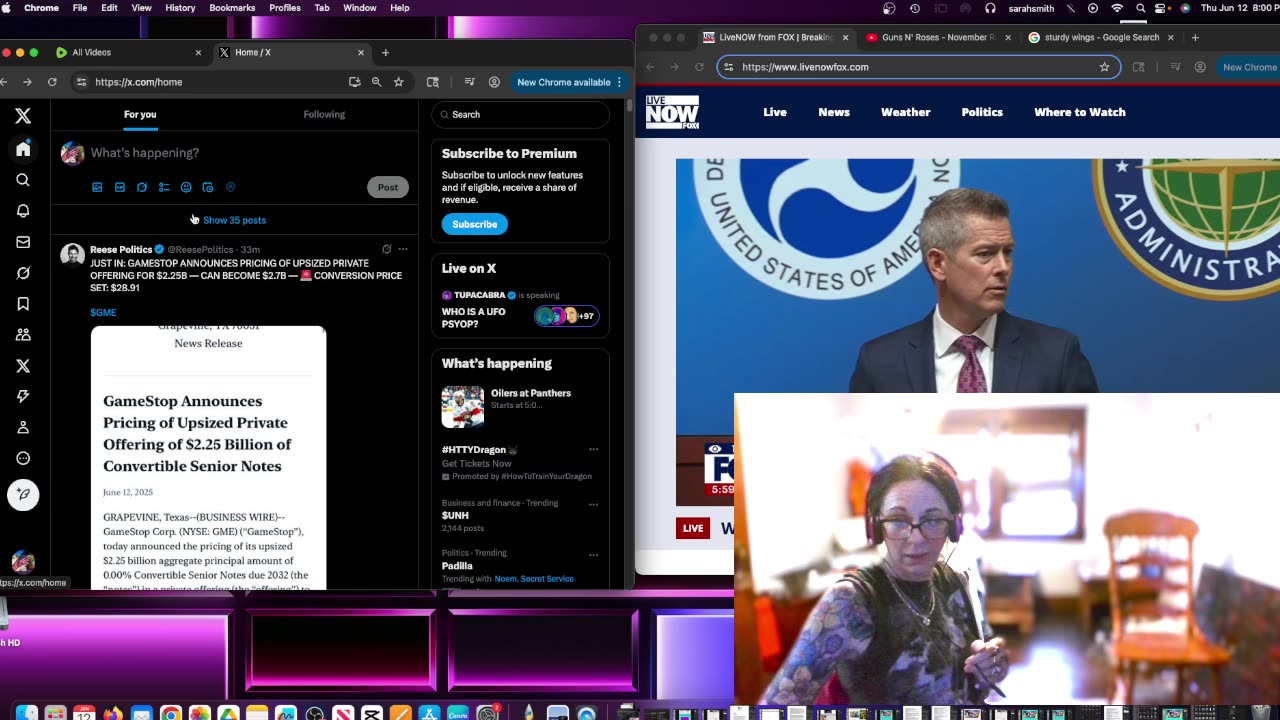Show 35 new posts
Viewport: 1280px width, 720px height.
pos(234,220)
